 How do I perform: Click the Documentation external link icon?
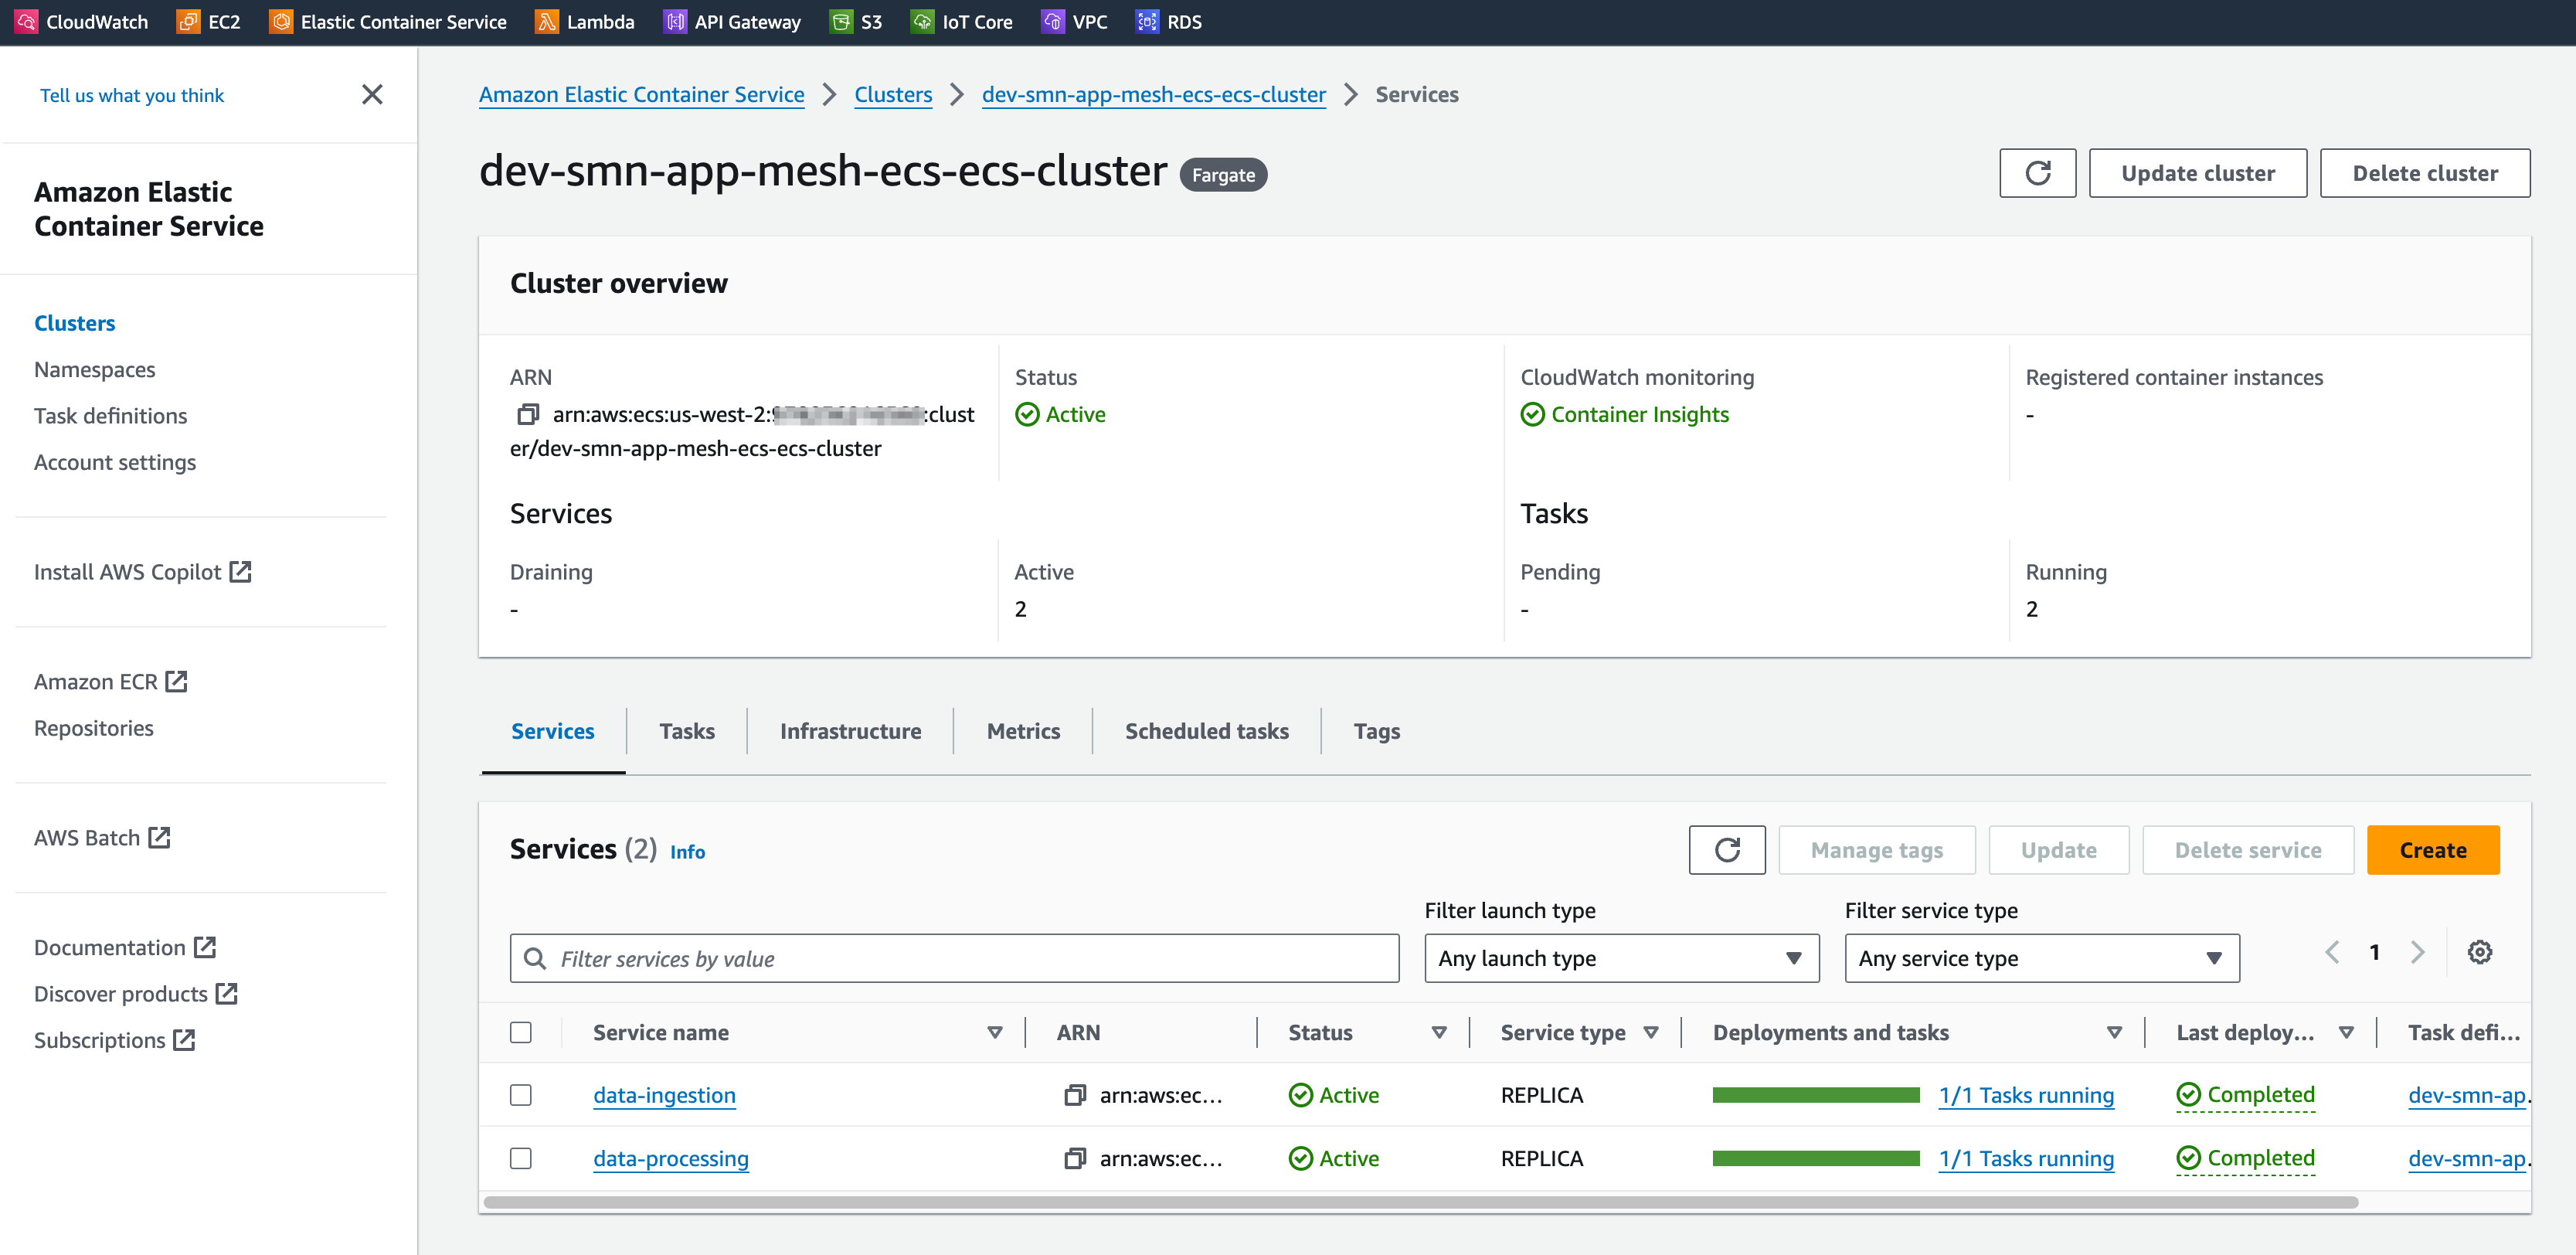point(205,947)
